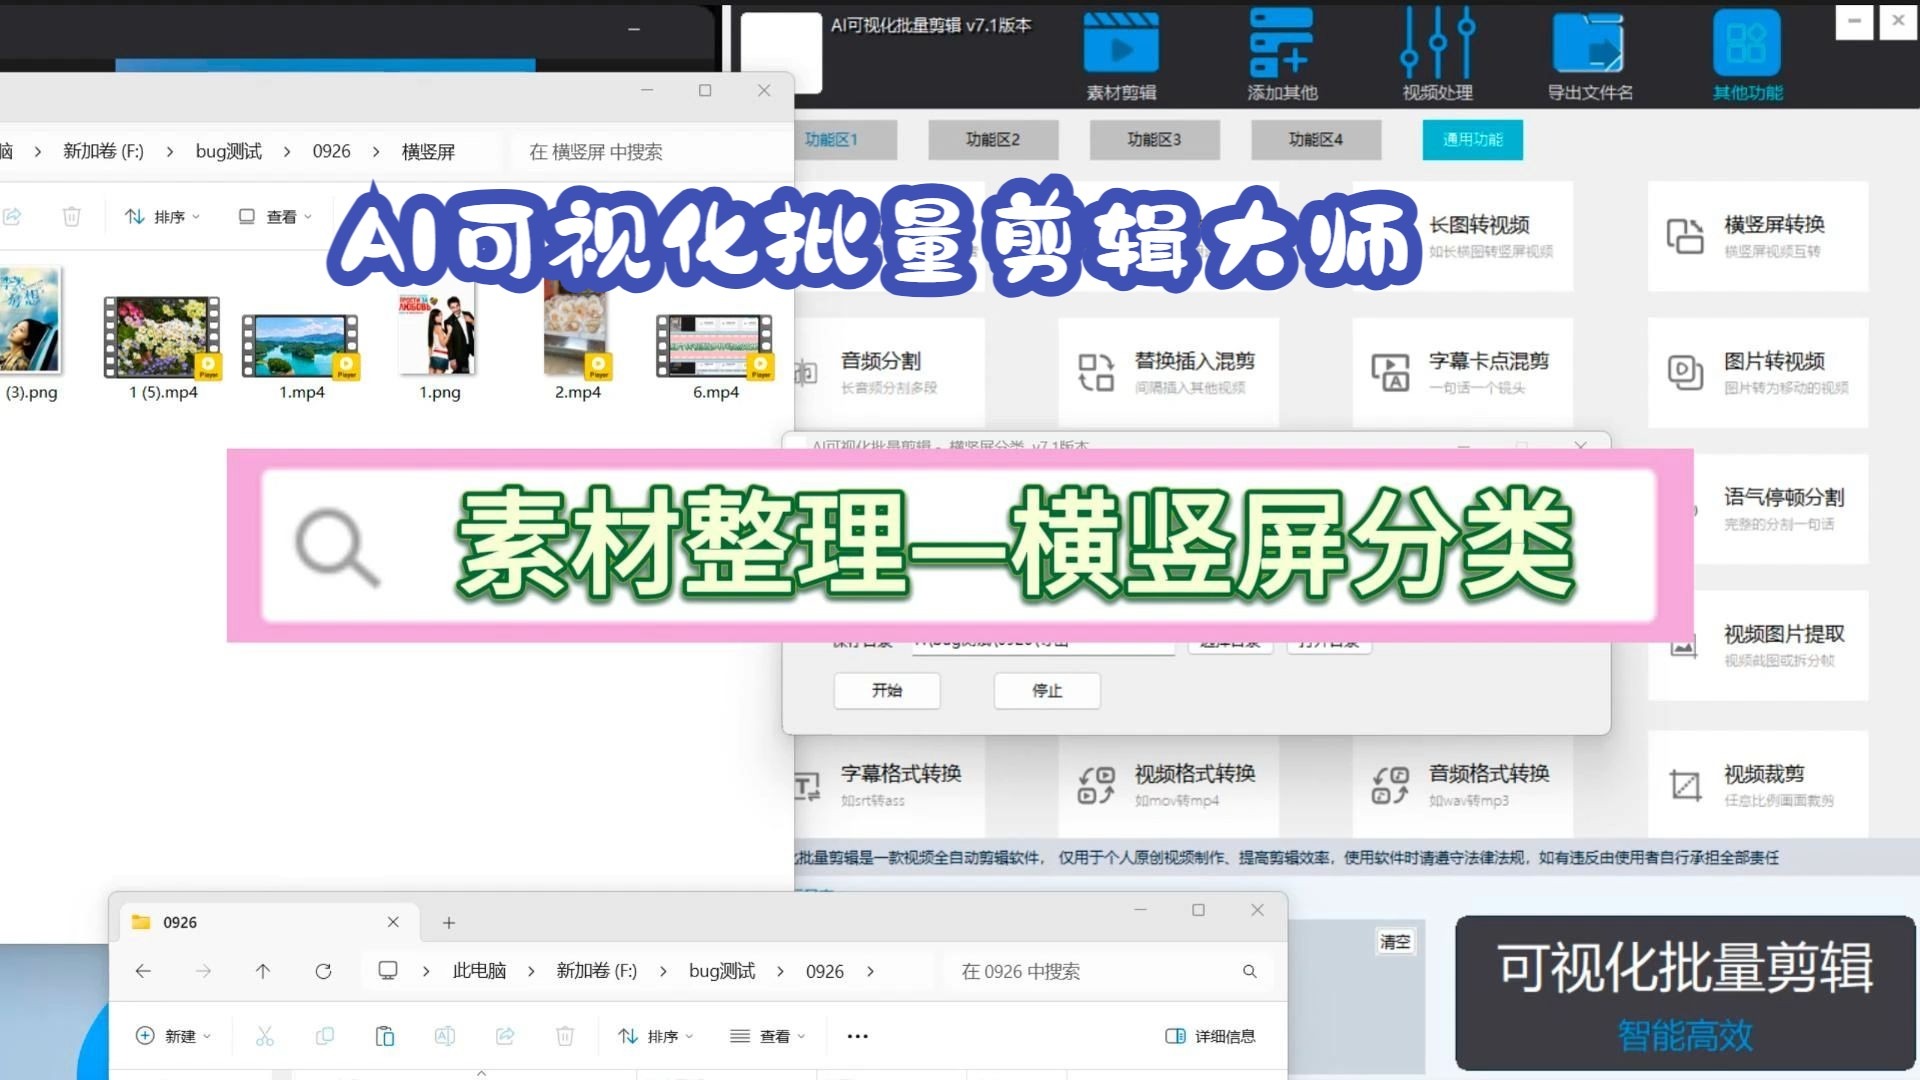Image resolution: width=1920 pixels, height=1080 pixels.
Task: Click the 字幕格式转换 card icon
Action: click(808, 786)
